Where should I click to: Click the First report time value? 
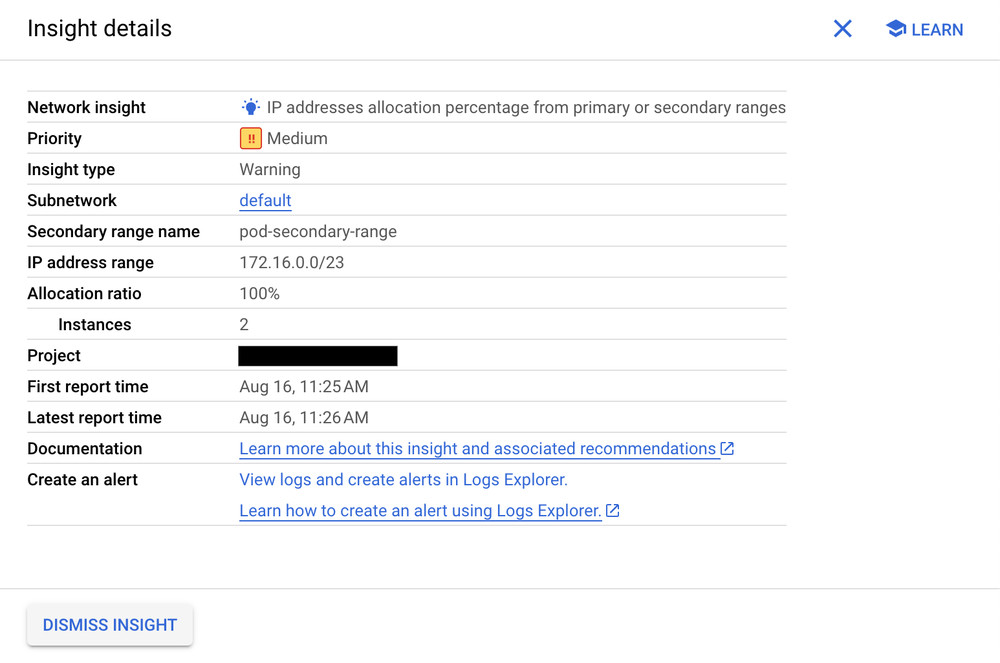[x=304, y=387]
